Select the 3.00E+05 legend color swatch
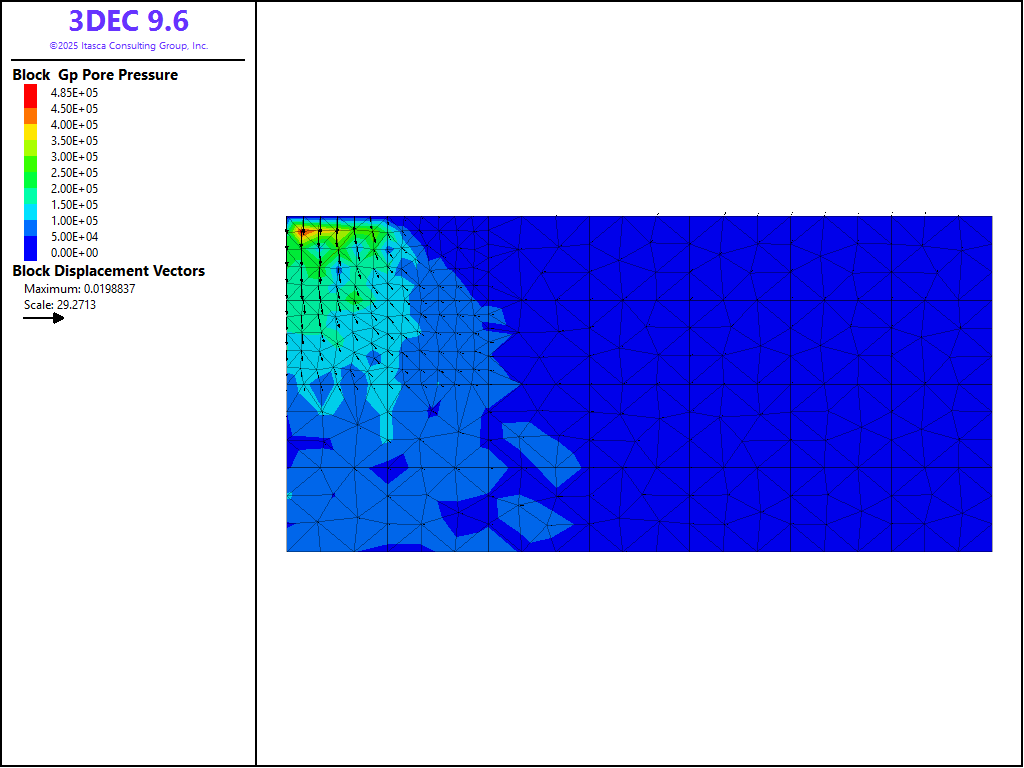Screen dimensions: 1024x768 pos(31,156)
